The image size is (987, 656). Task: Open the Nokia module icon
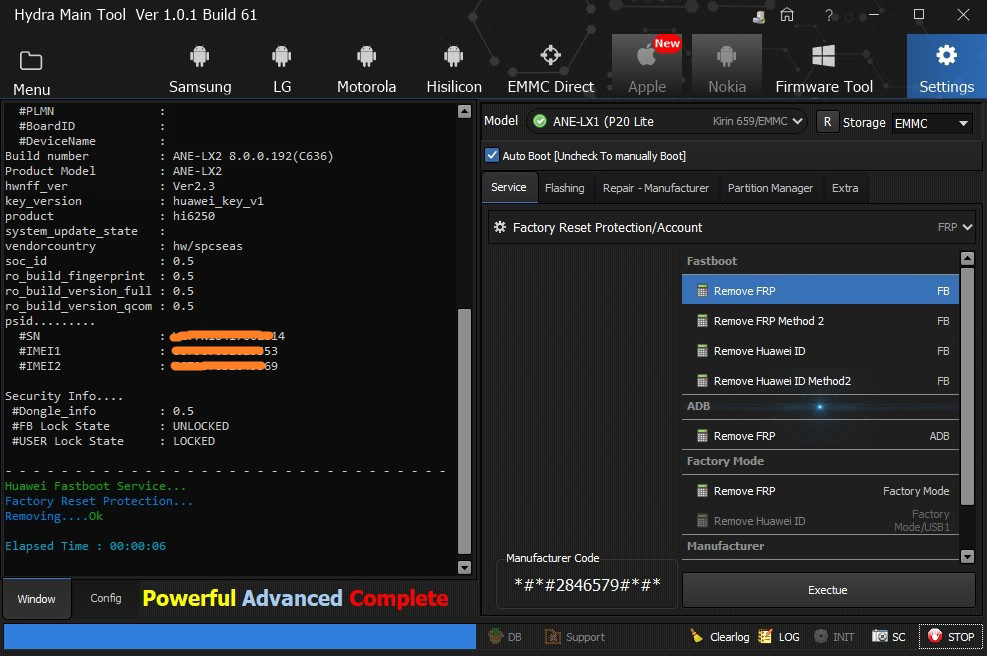(x=726, y=57)
